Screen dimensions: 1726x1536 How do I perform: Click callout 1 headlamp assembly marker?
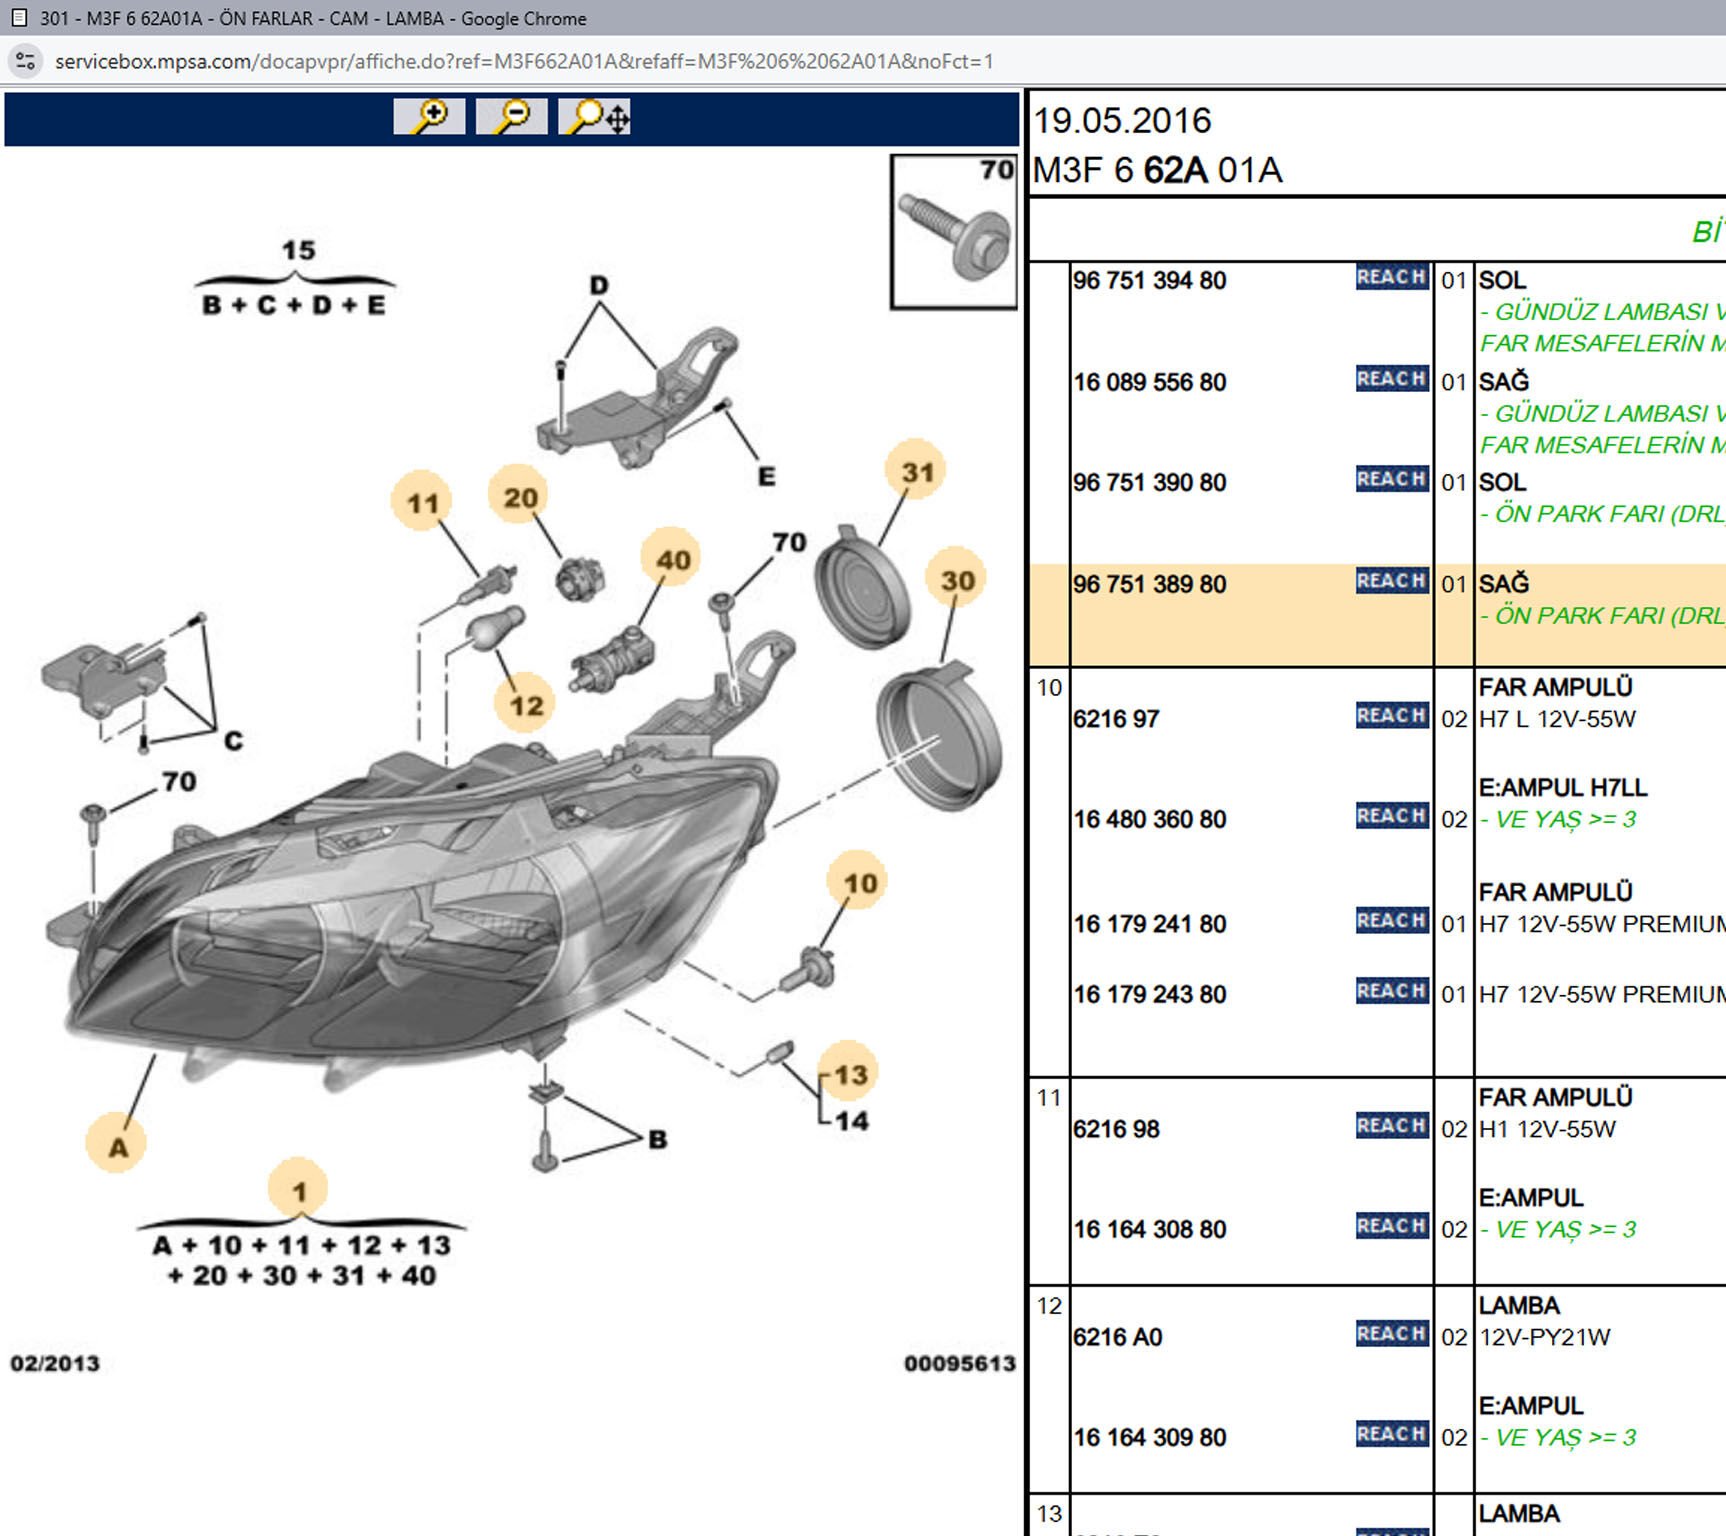299,1191
